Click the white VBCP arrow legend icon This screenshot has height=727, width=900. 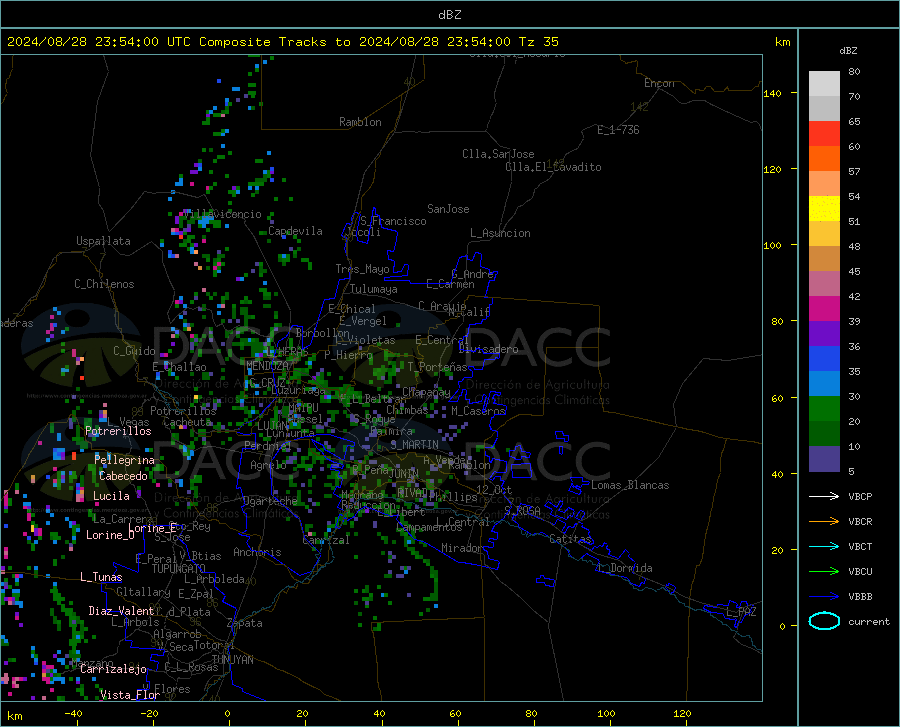pyautogui.click(x=824, y=496)
